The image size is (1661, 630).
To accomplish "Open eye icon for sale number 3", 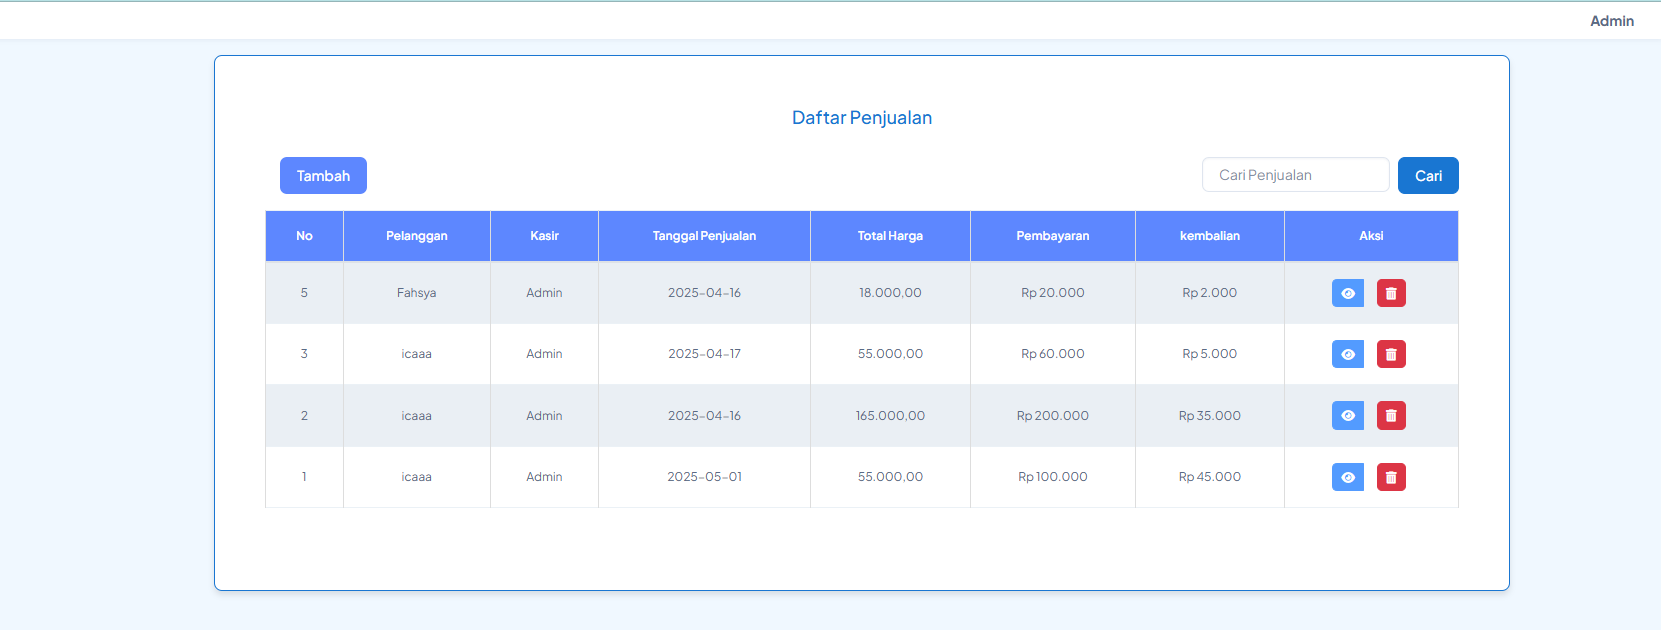I will pos(1347,354).
